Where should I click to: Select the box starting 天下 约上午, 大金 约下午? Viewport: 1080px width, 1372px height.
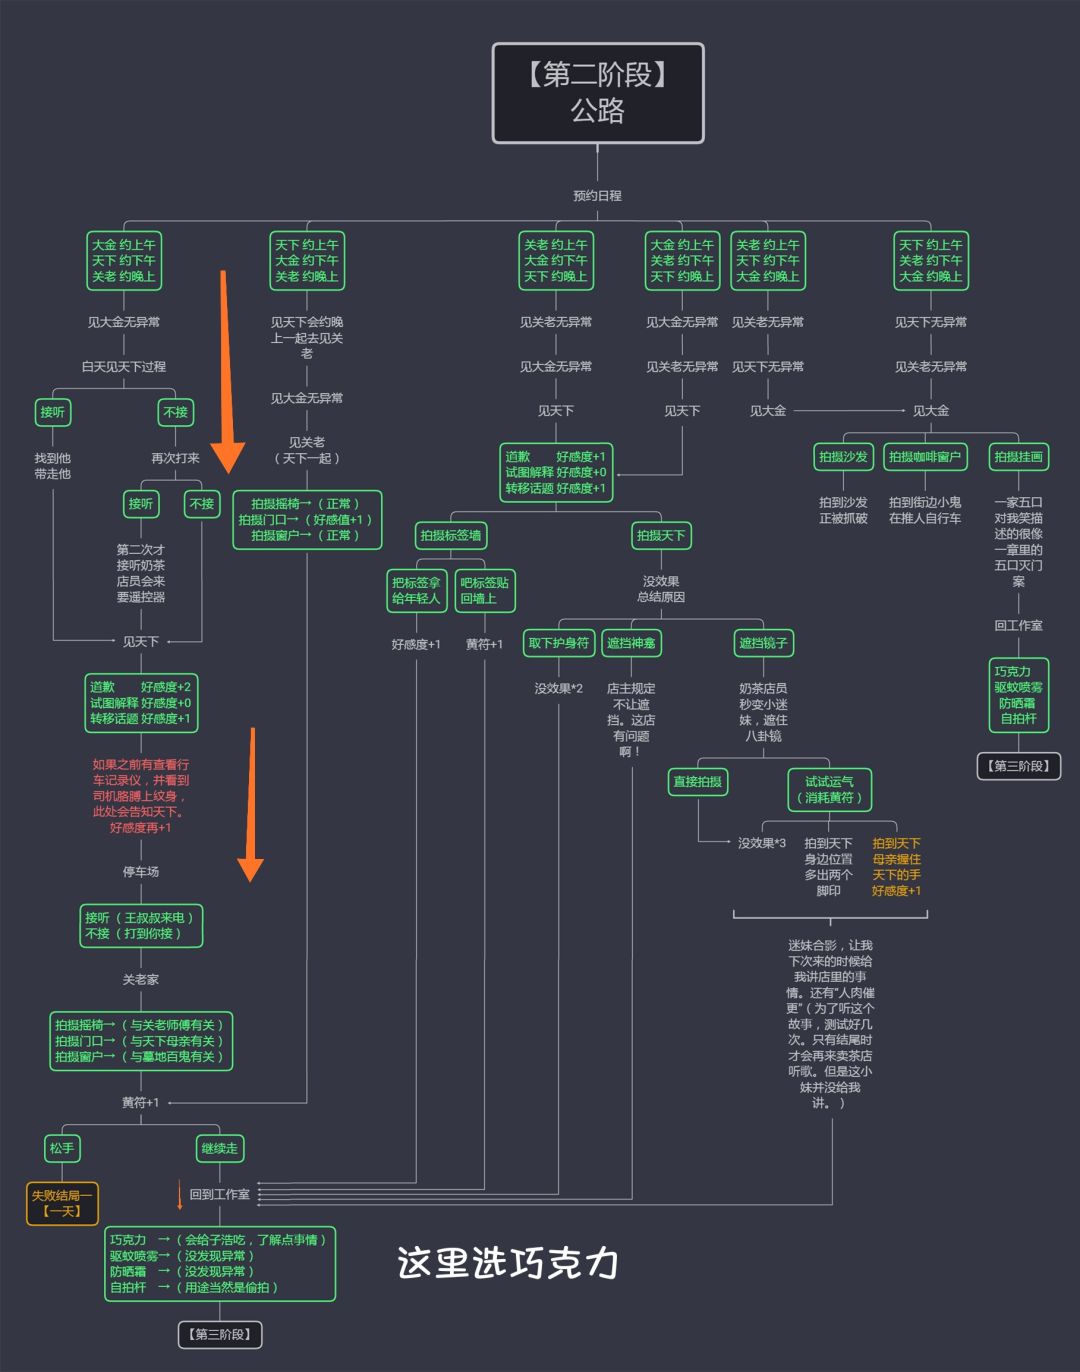coord(307,261)
